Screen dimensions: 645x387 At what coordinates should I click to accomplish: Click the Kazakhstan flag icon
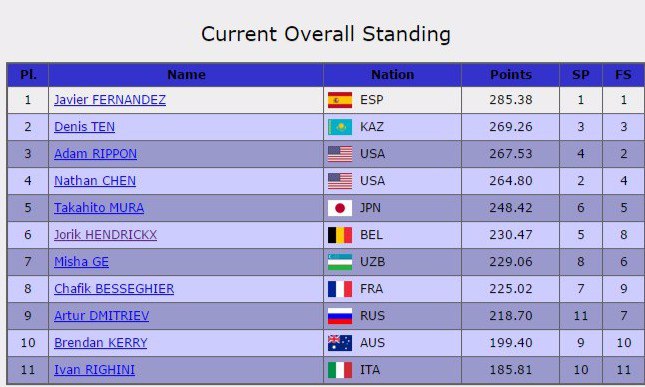click(340, 127)
